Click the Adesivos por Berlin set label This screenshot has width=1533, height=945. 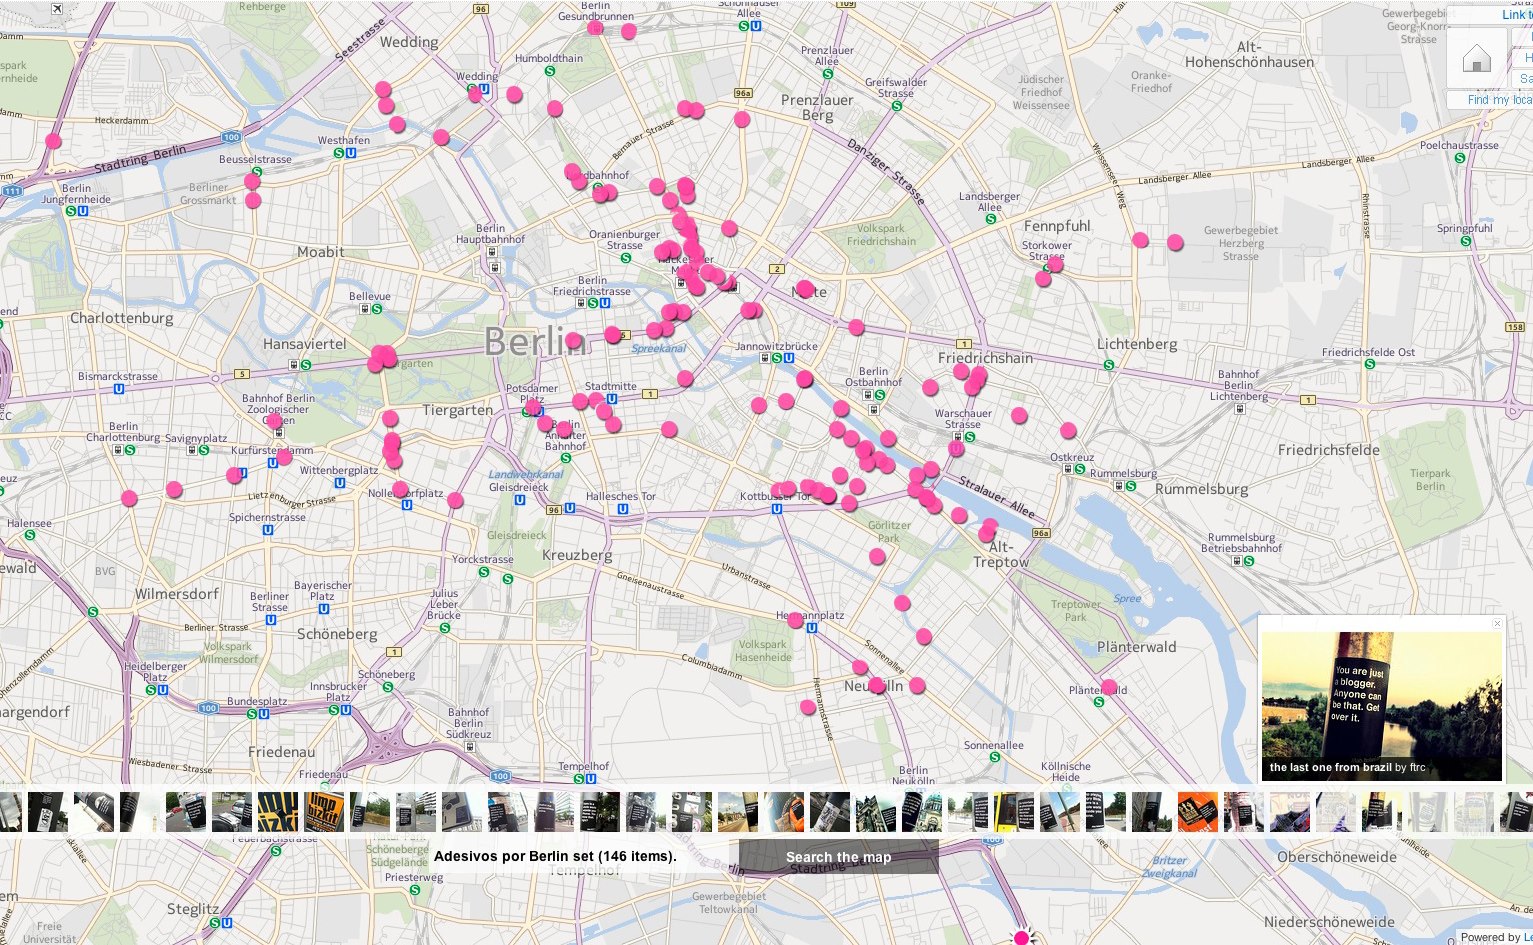click(555, 857)
